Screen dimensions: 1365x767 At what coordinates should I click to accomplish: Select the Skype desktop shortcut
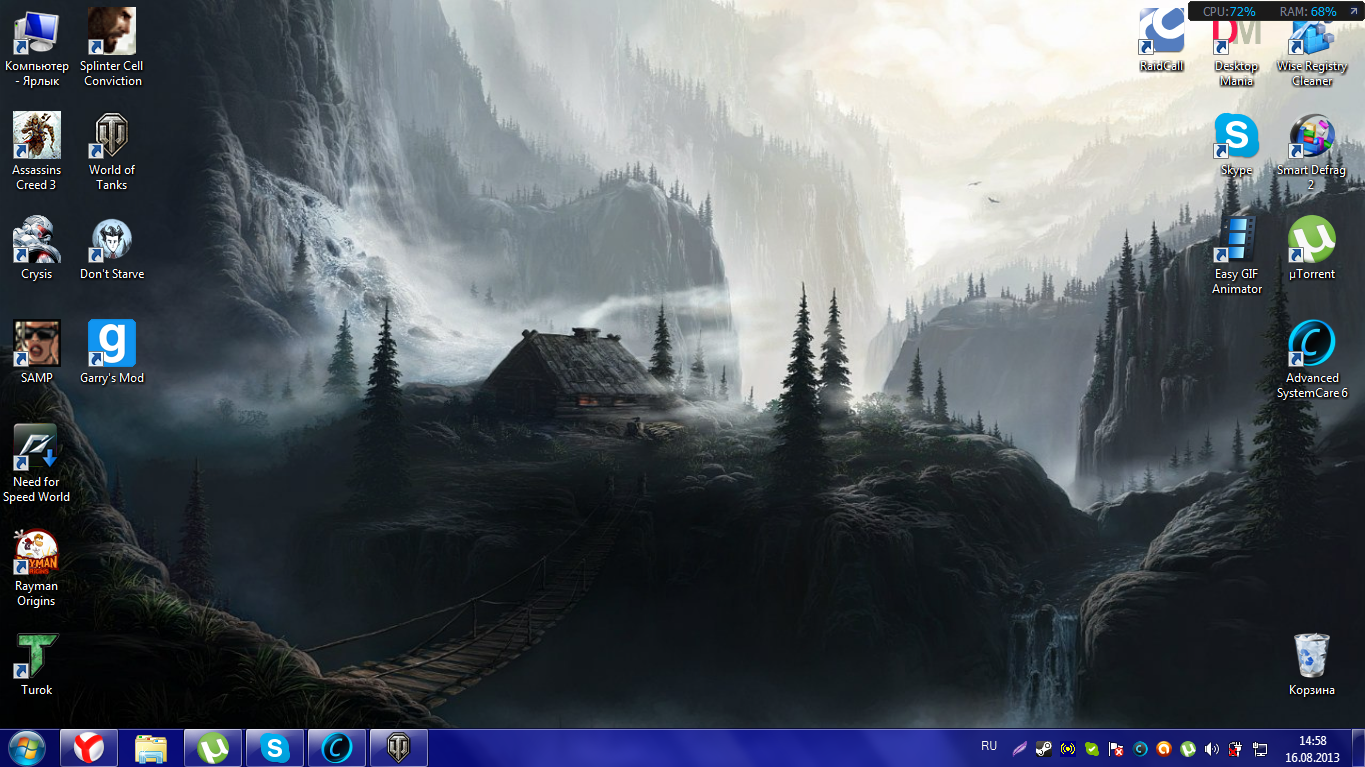coord(1237,144)
